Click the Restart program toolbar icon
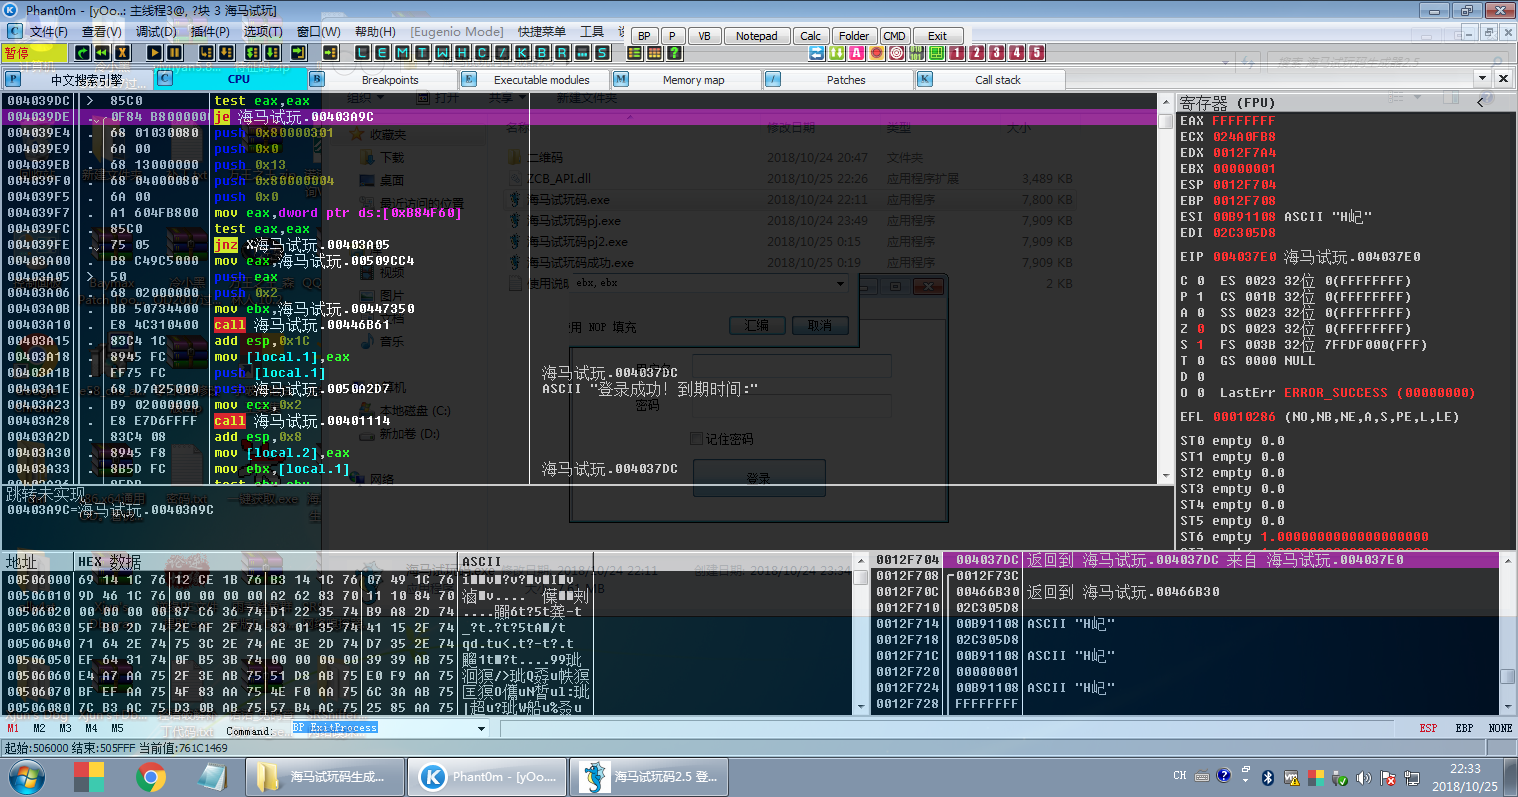Image resolution: width=1518 pixels, height=797 pixels. point(83,52)
